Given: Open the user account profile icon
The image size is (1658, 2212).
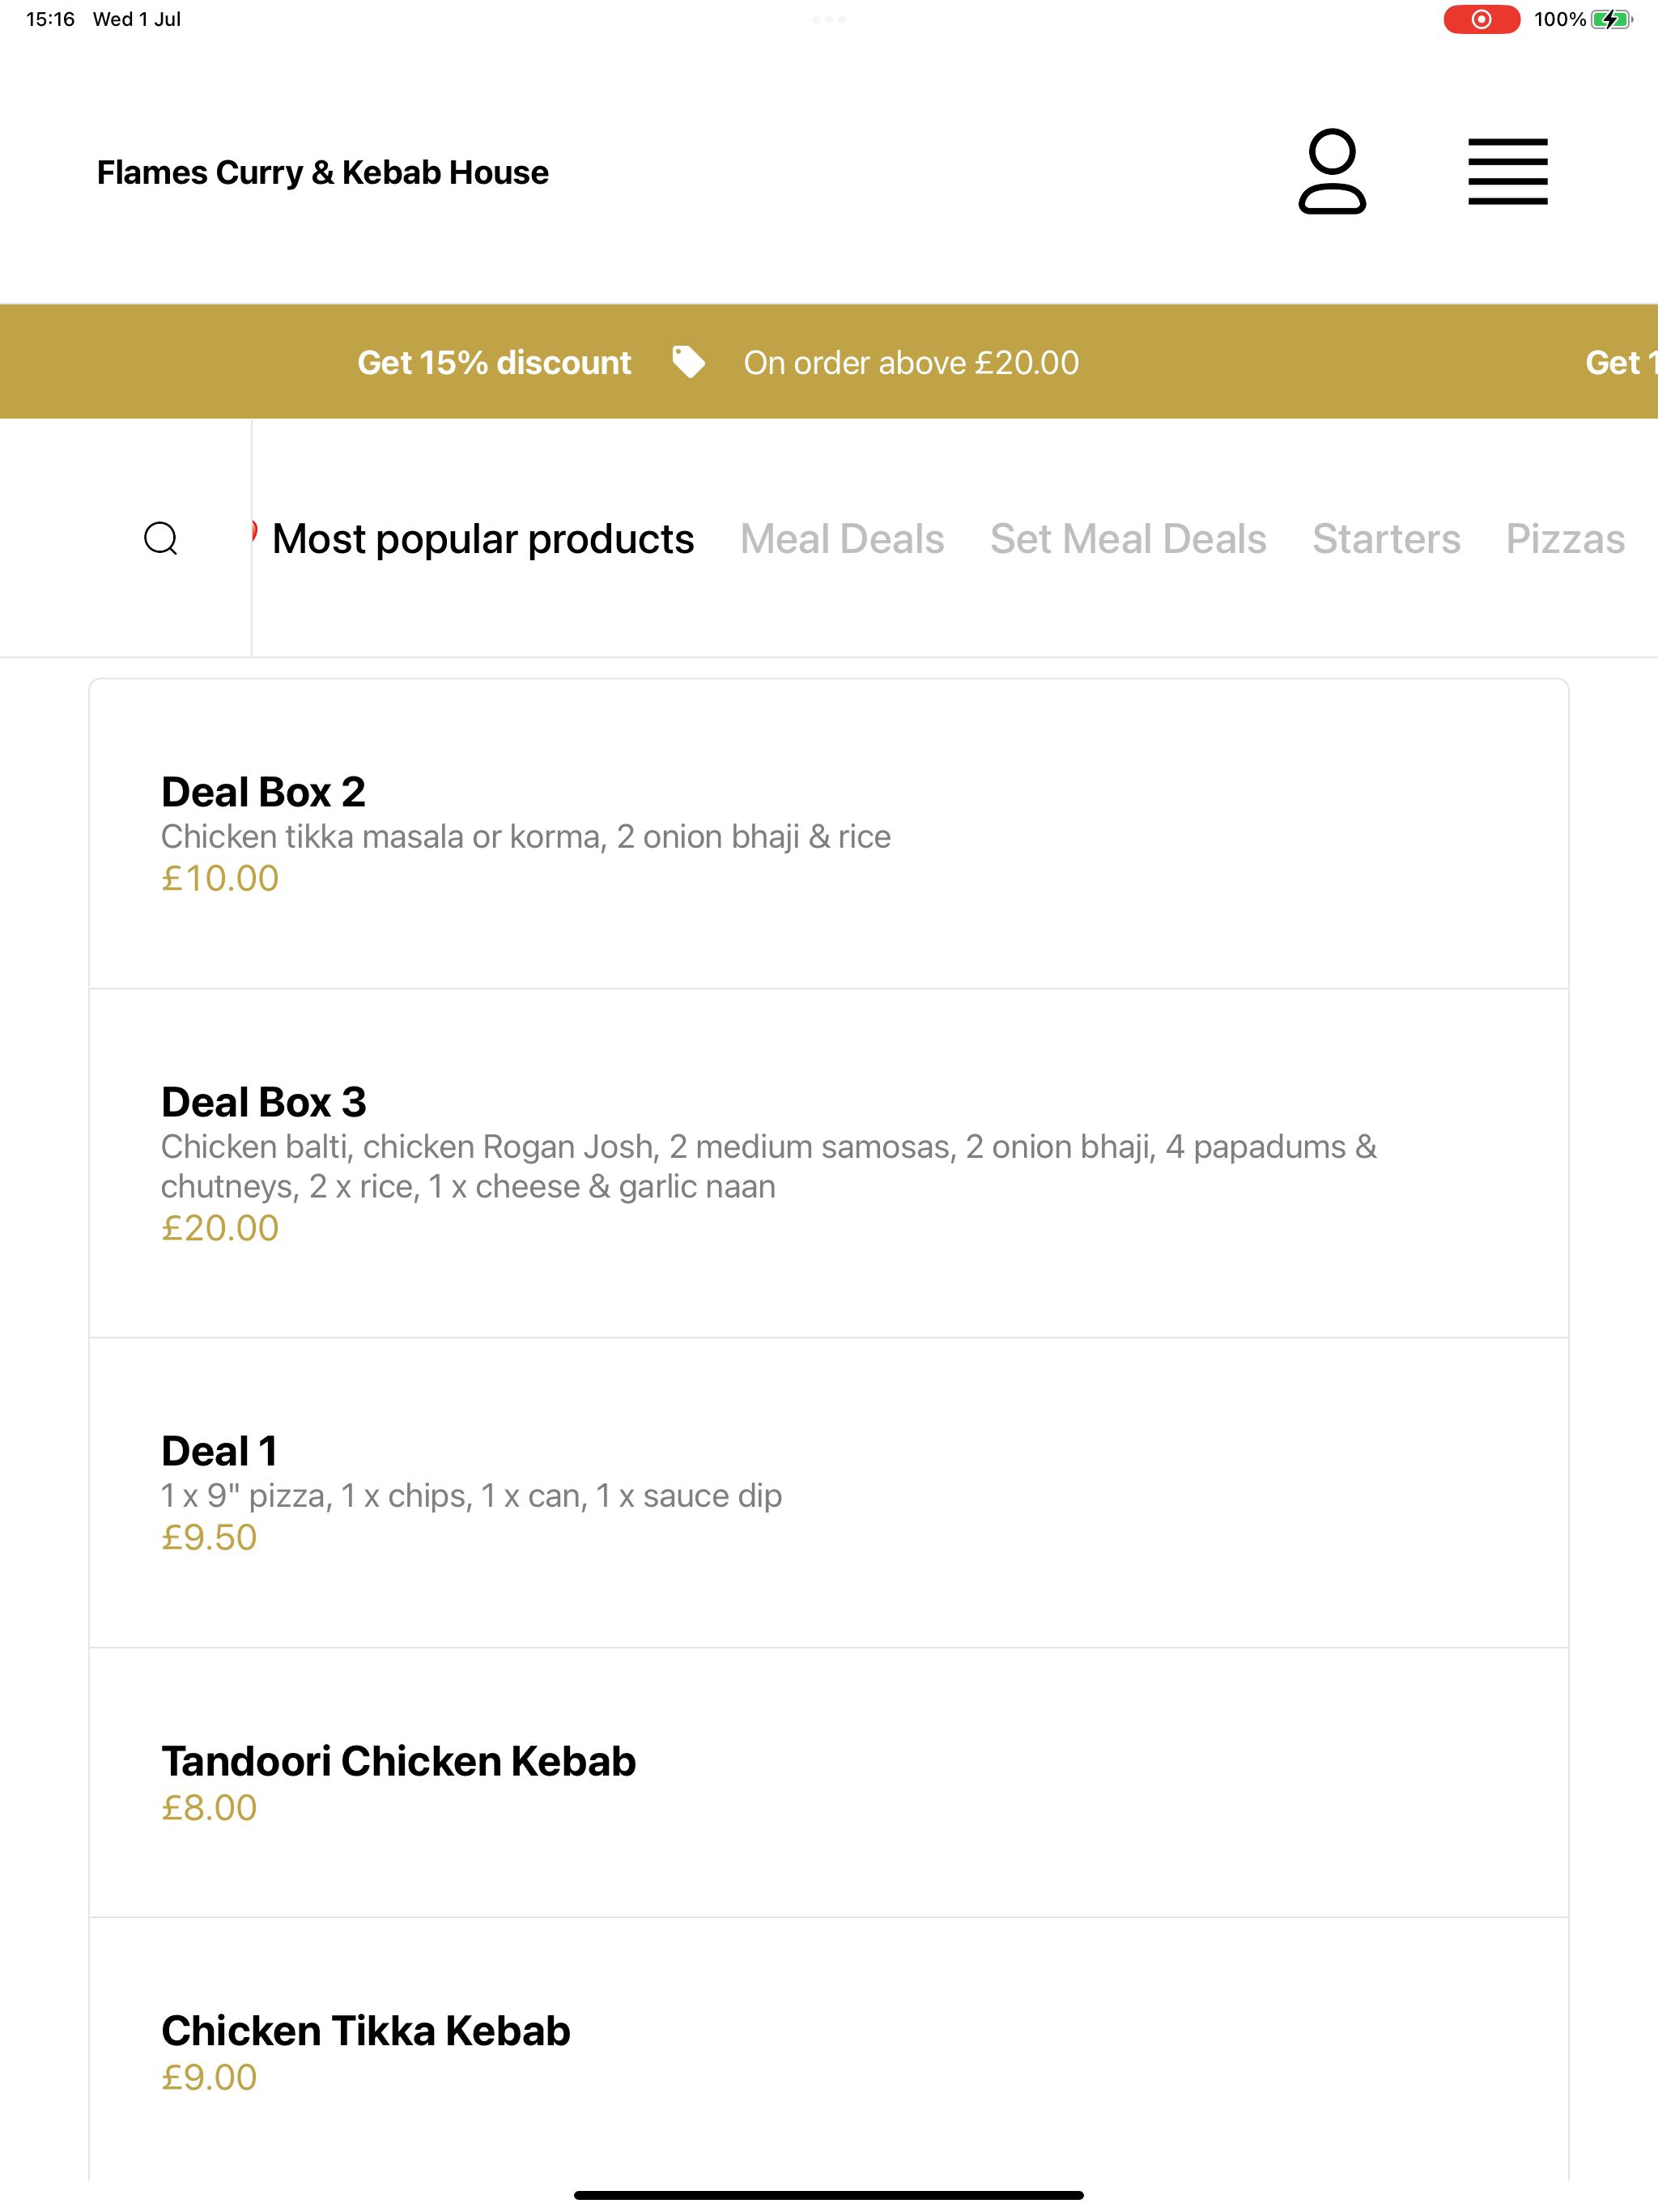Looking at the screenshot, I should (1332, 171).
